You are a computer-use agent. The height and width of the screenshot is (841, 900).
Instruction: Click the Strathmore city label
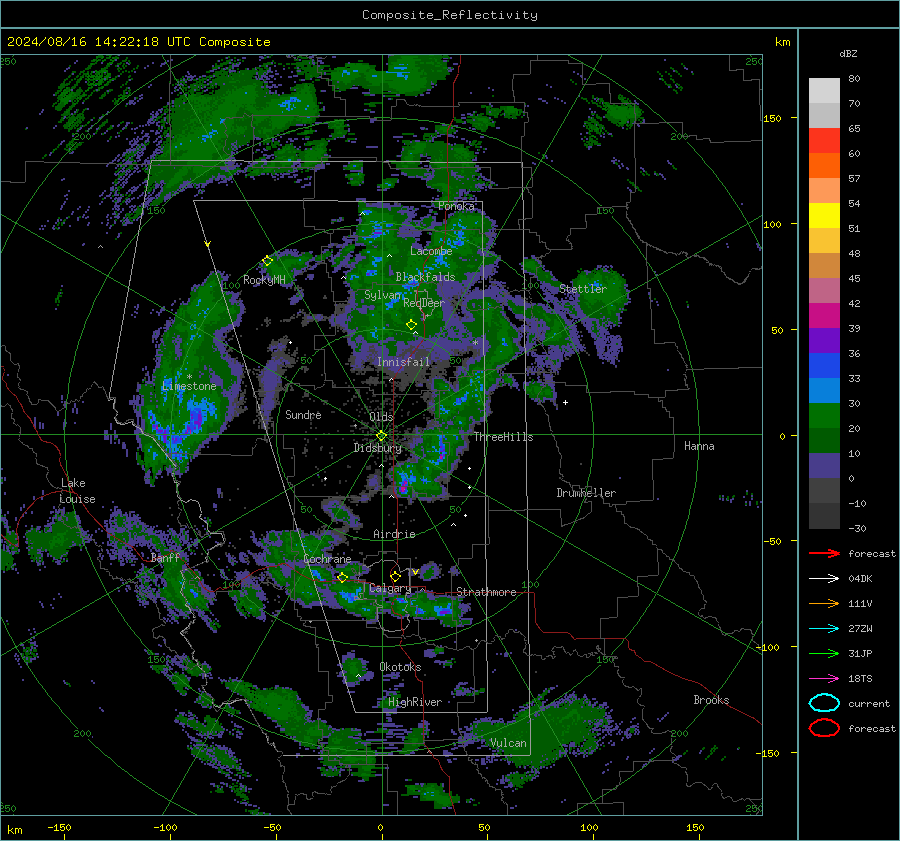coord(486,592)
